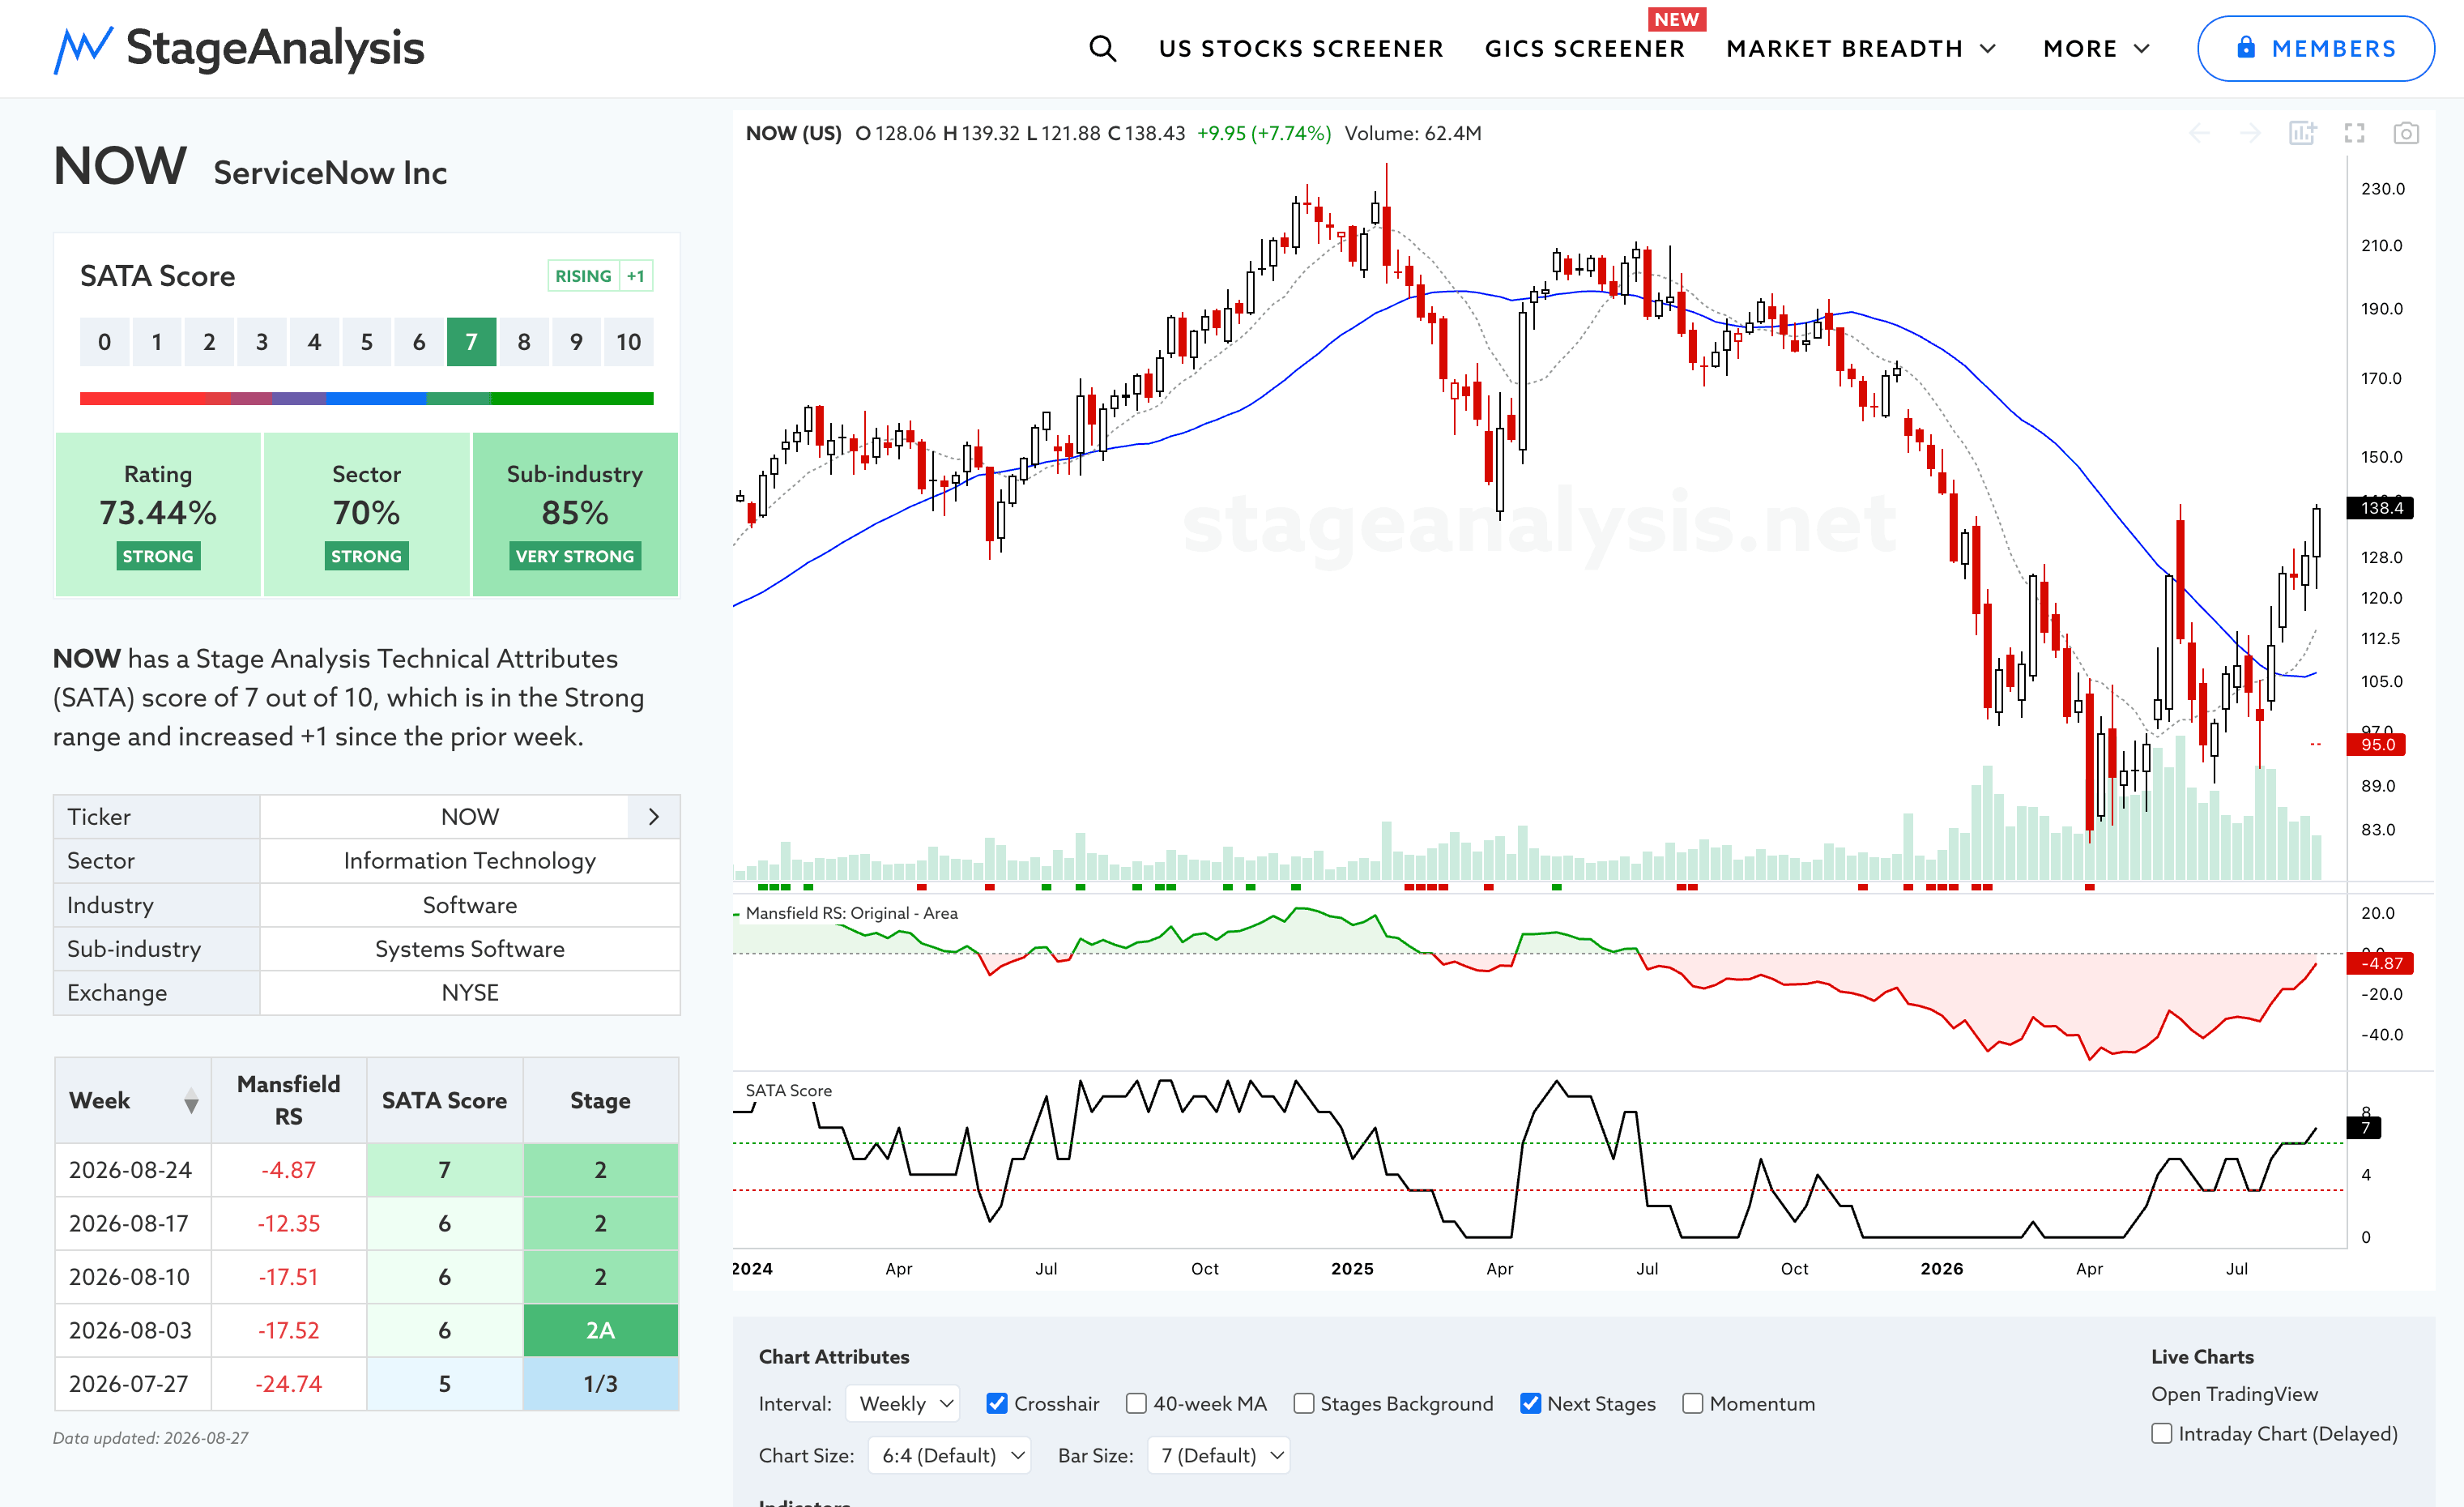Open the Bar Size dropdown
Viewport: 2464px width, 1507px height.
tap(1219, 1456)
